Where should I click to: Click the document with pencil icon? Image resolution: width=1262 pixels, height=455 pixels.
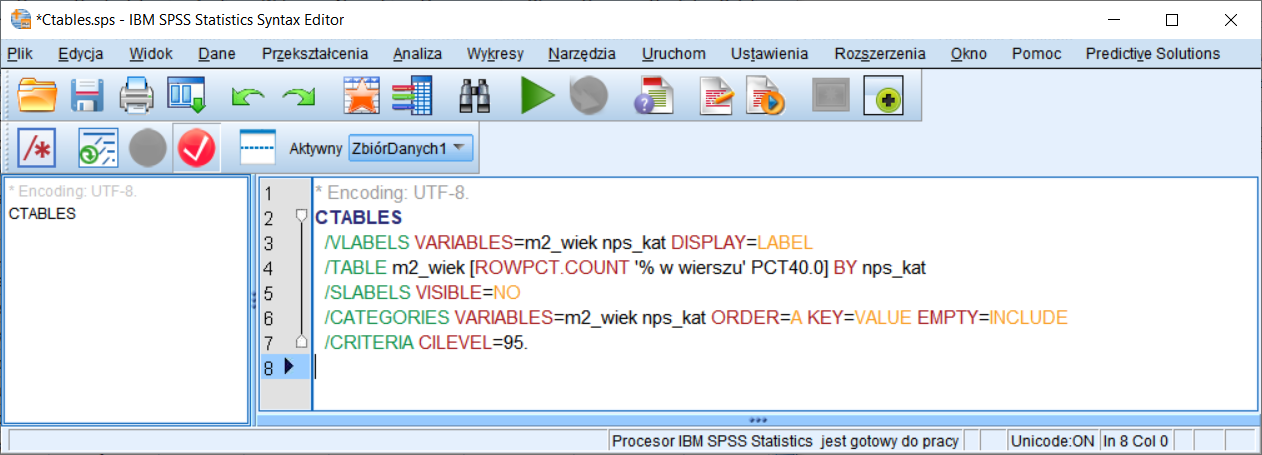click(x=718, y=97)
